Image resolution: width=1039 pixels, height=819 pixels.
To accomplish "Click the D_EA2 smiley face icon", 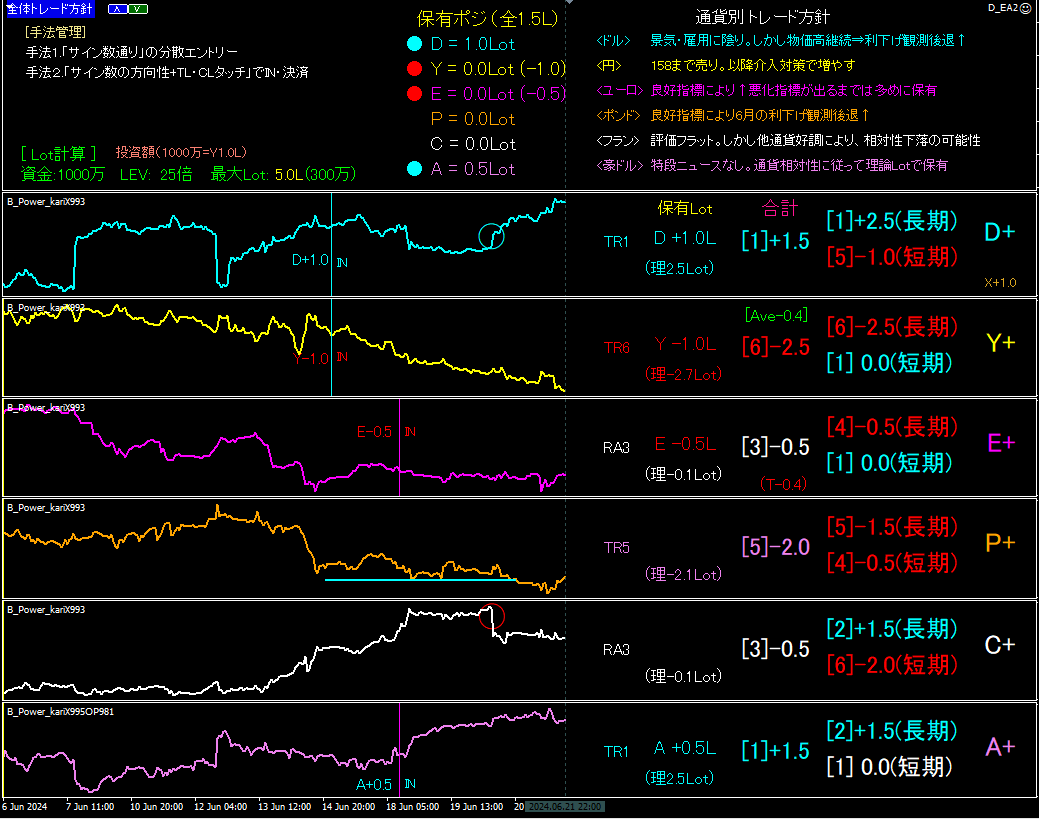I will (x=1026, y=8).
